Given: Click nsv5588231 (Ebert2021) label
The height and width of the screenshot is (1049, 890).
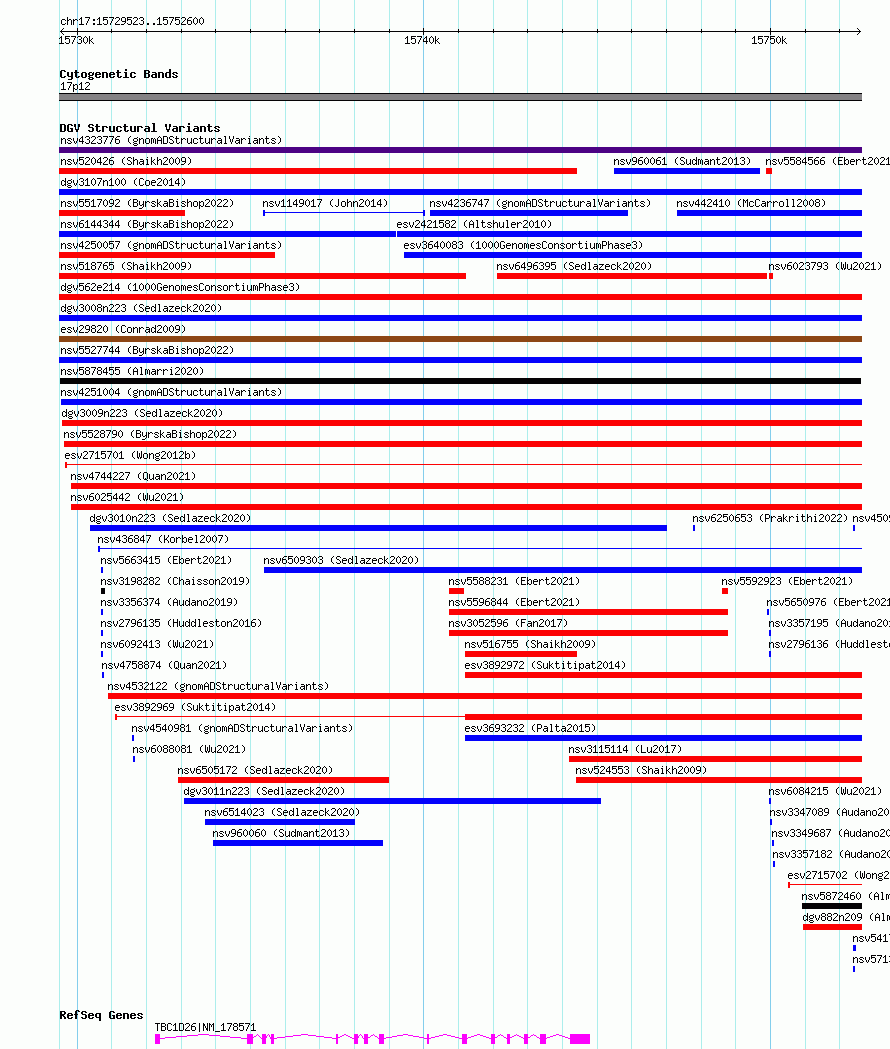Looking at the screenshot, I should coord(515,581).
